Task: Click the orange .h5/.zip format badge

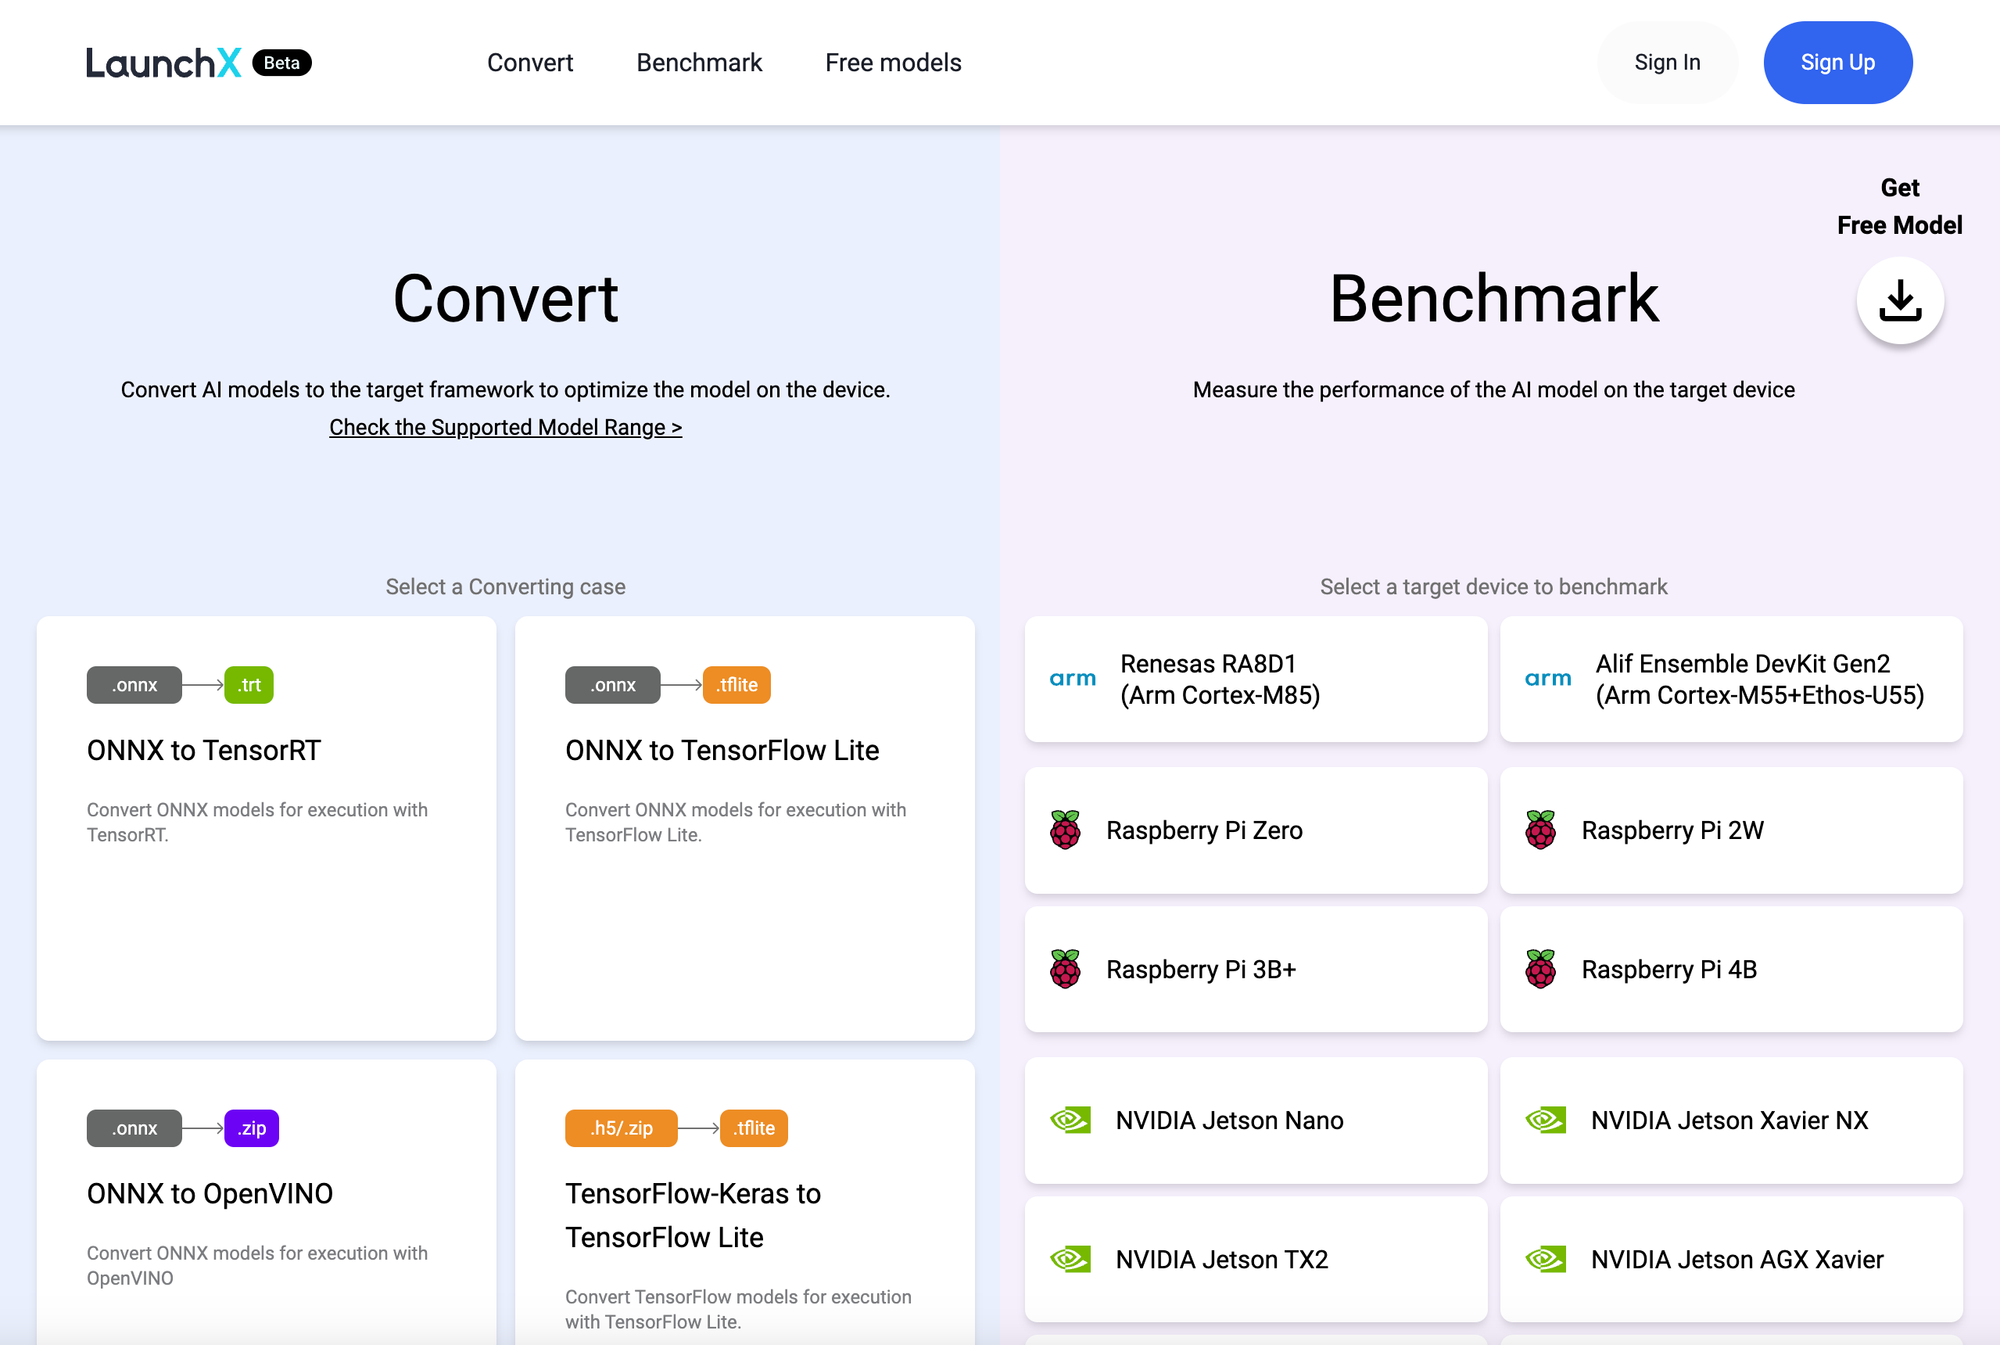Action: 621,1128
